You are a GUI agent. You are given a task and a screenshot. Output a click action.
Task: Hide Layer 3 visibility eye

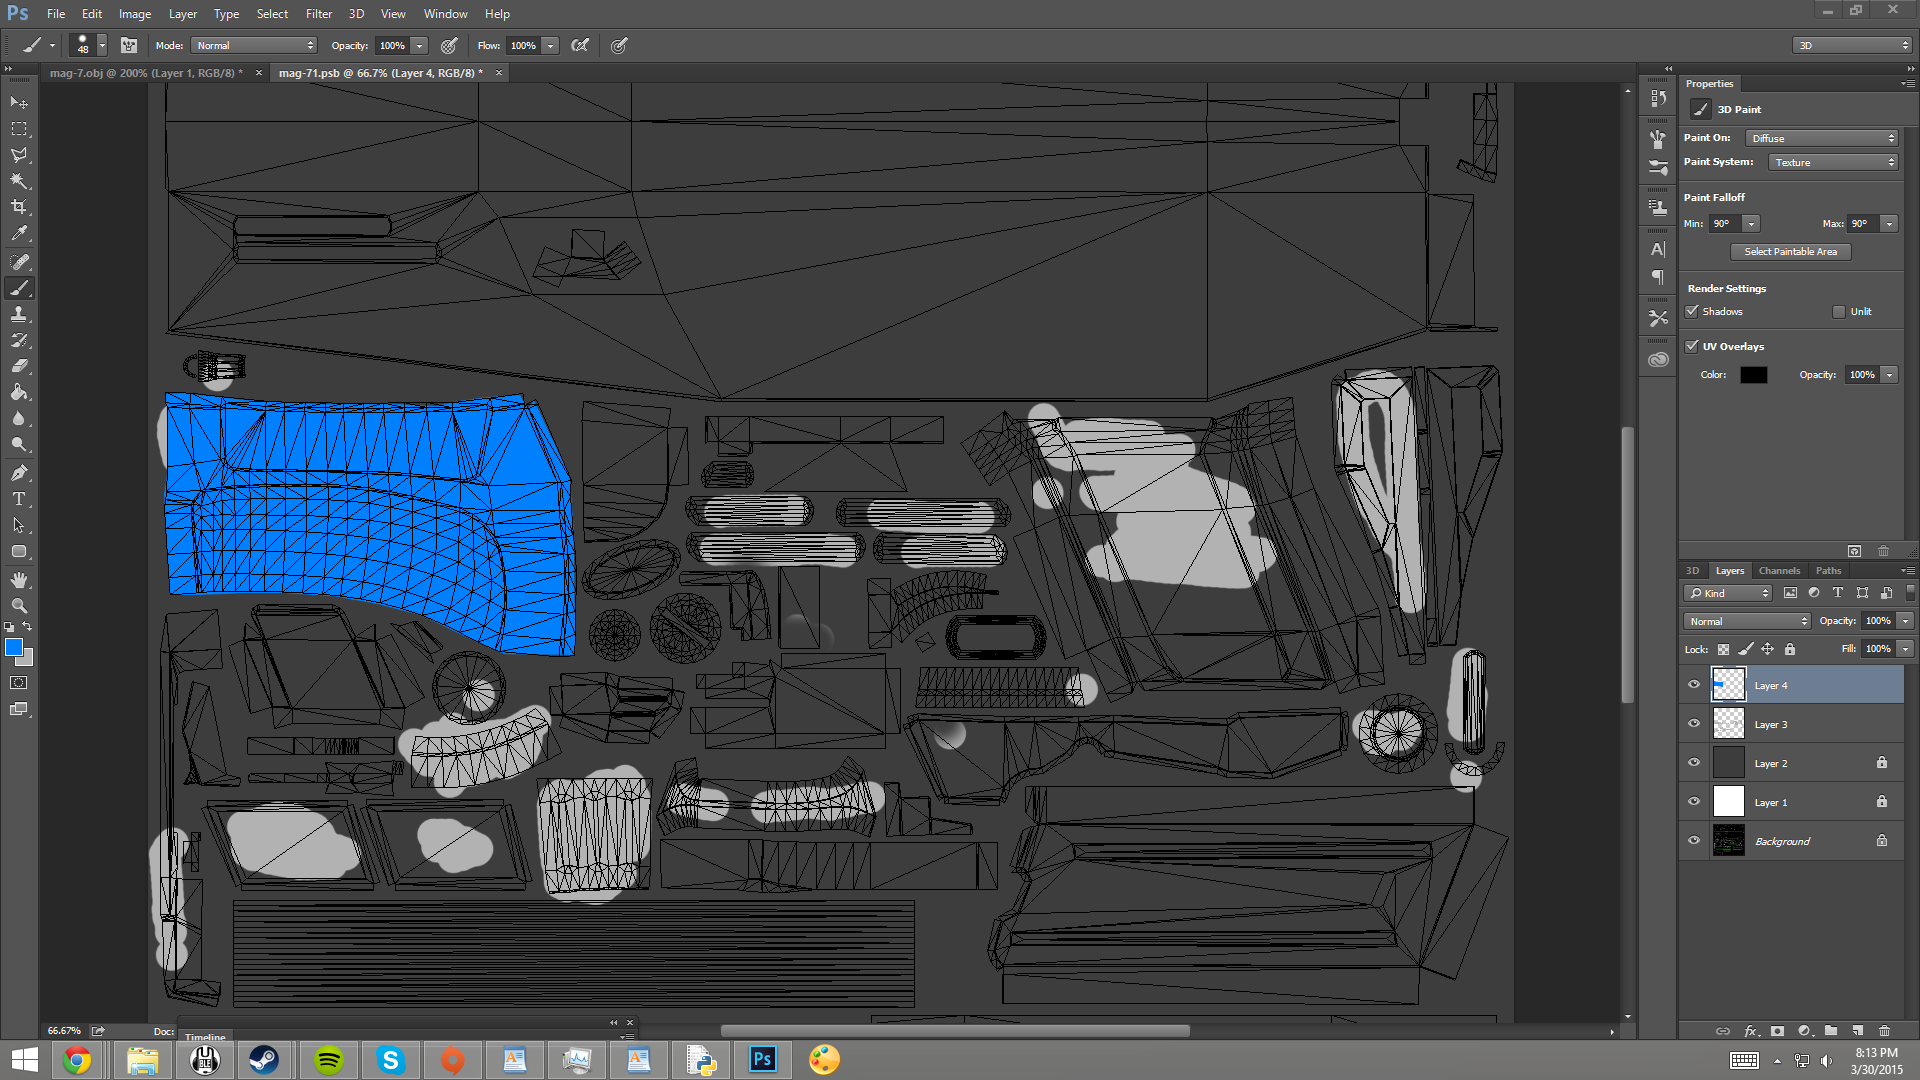(x=1694, y=724)
